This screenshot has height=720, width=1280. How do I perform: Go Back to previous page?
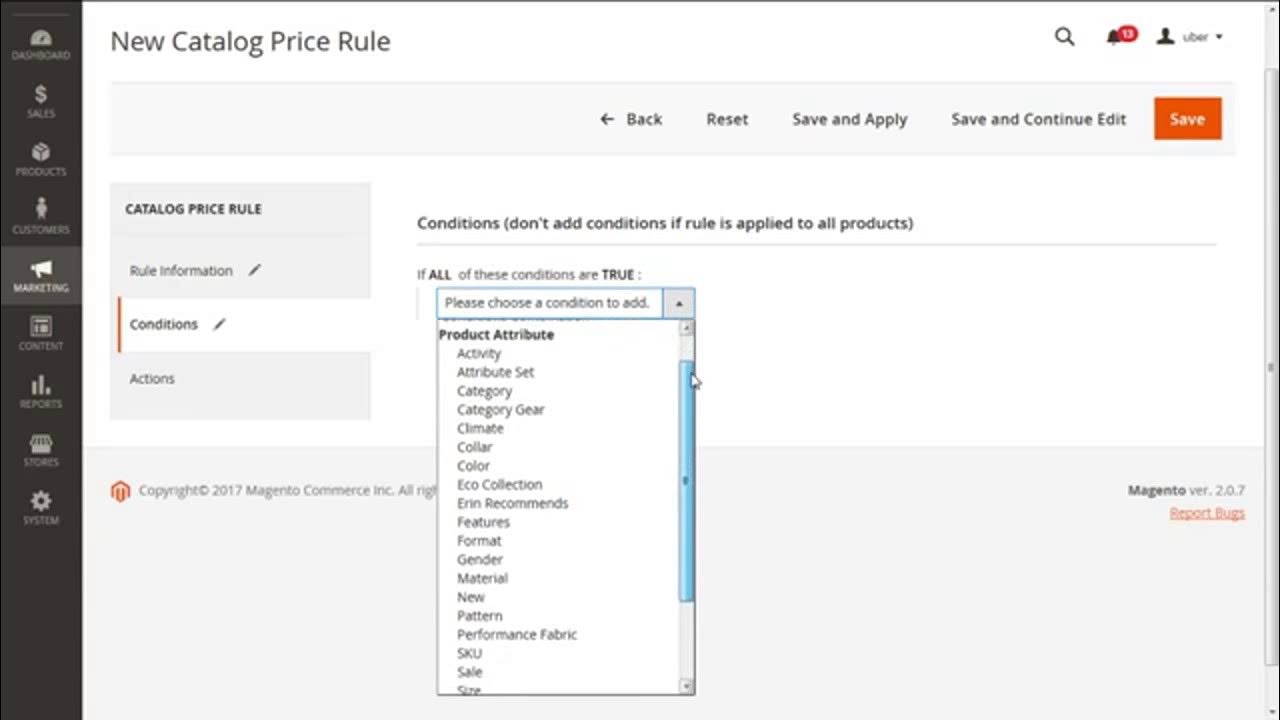[x=631, y=119]
